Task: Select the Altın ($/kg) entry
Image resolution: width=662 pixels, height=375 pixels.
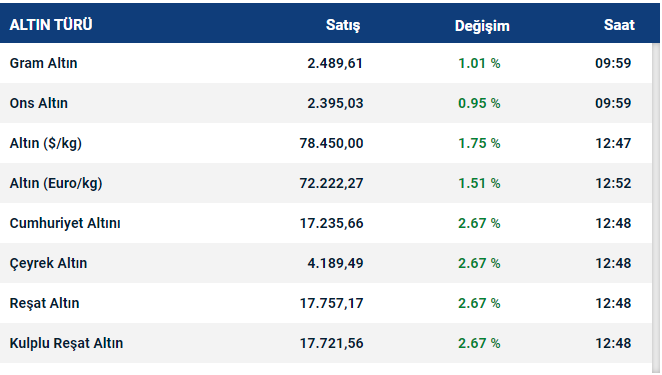Action: coord(46,144)
